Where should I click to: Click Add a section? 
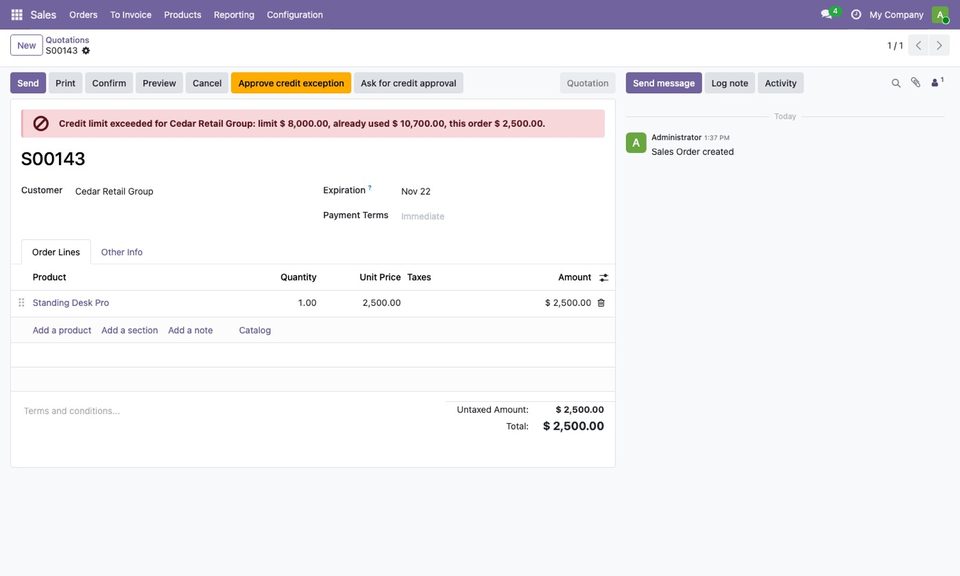tap(130, 330)
